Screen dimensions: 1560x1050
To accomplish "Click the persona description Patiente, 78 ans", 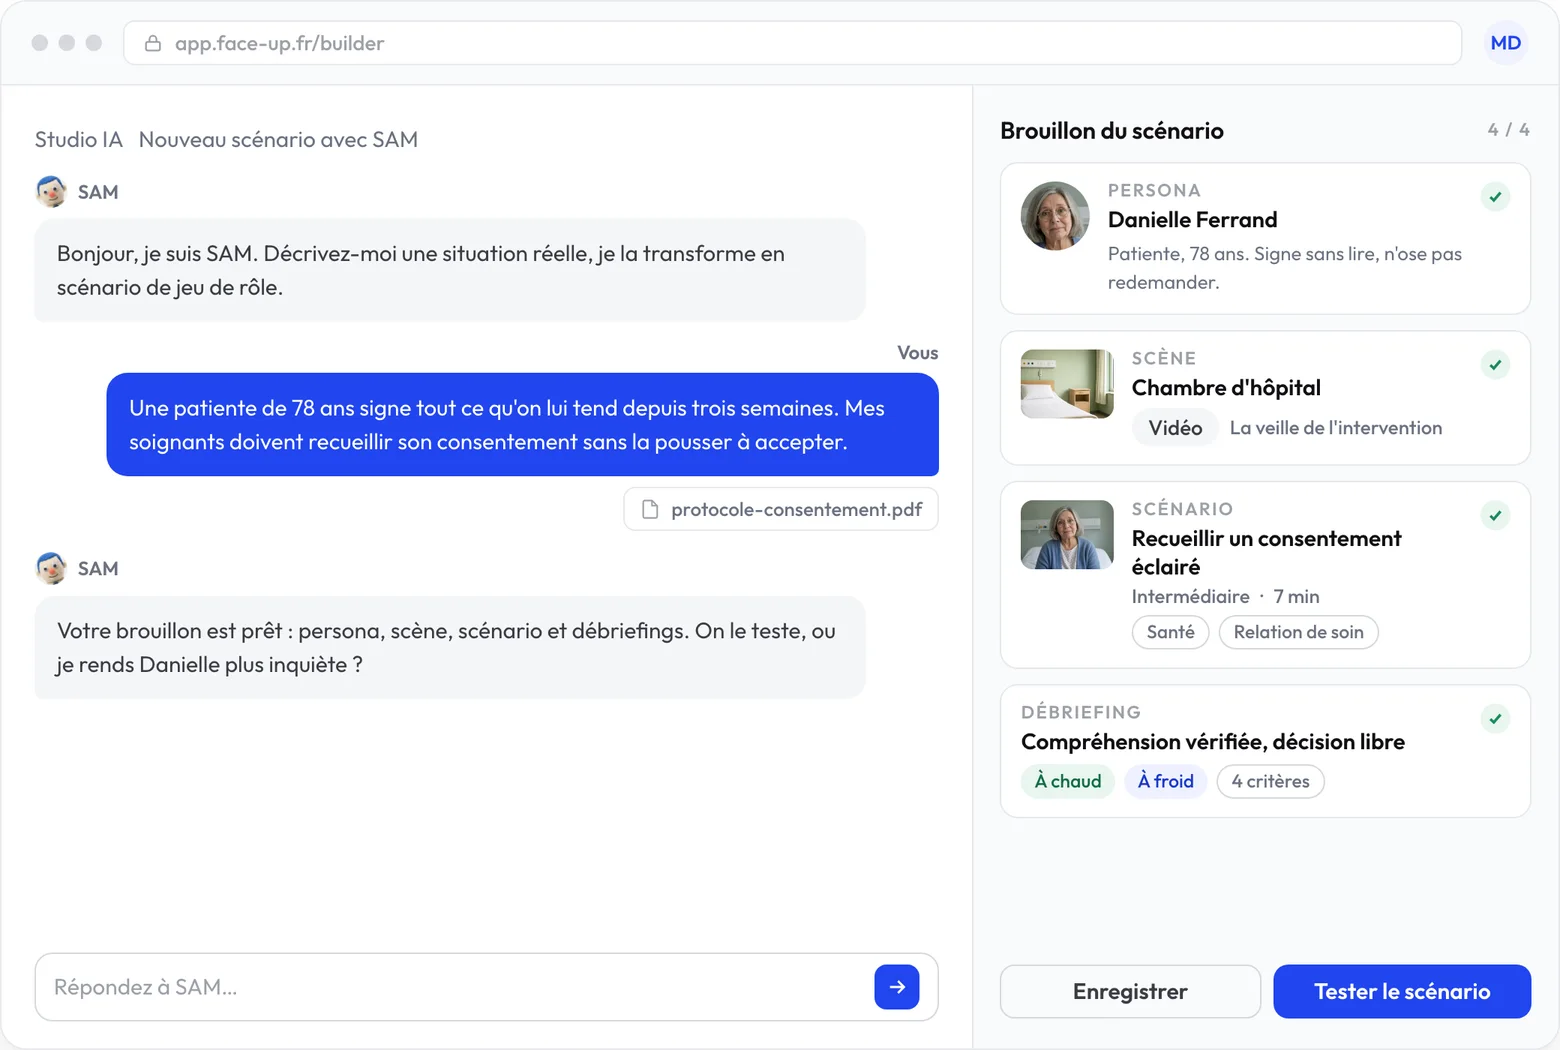I will click(1285, 268).
